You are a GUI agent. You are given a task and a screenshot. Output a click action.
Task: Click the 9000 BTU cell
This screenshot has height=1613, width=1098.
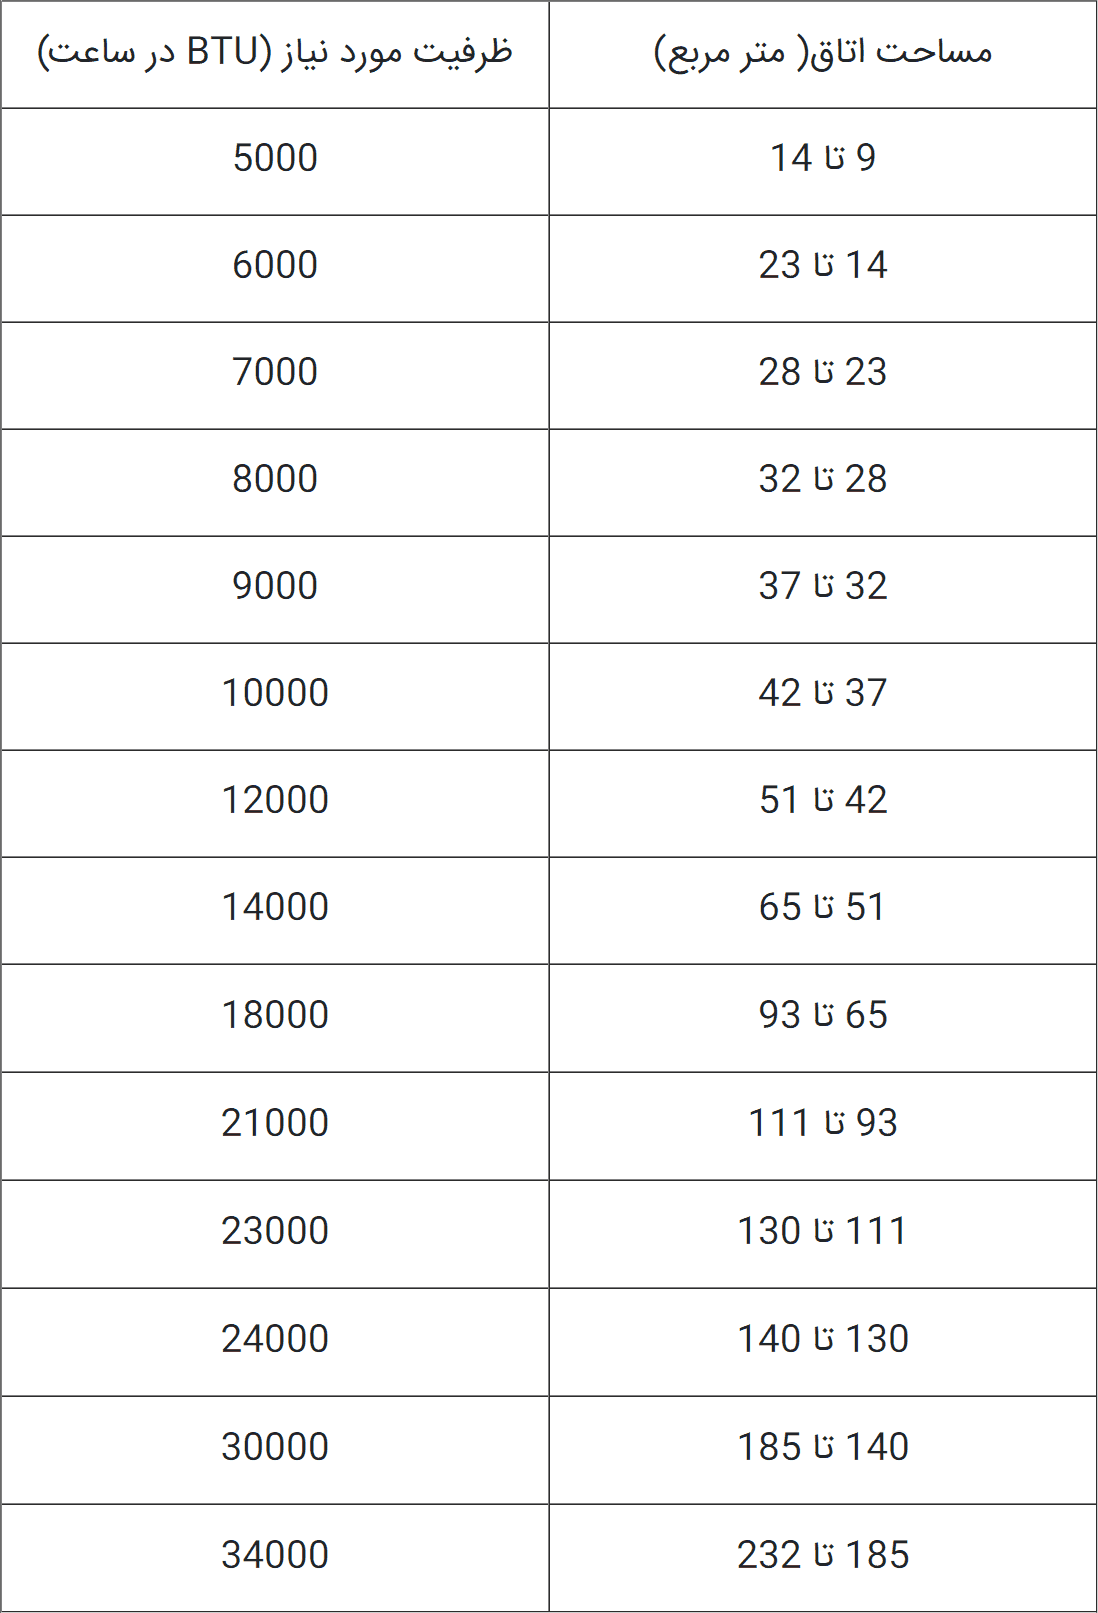pyautogui.click(x=275, y=586)
